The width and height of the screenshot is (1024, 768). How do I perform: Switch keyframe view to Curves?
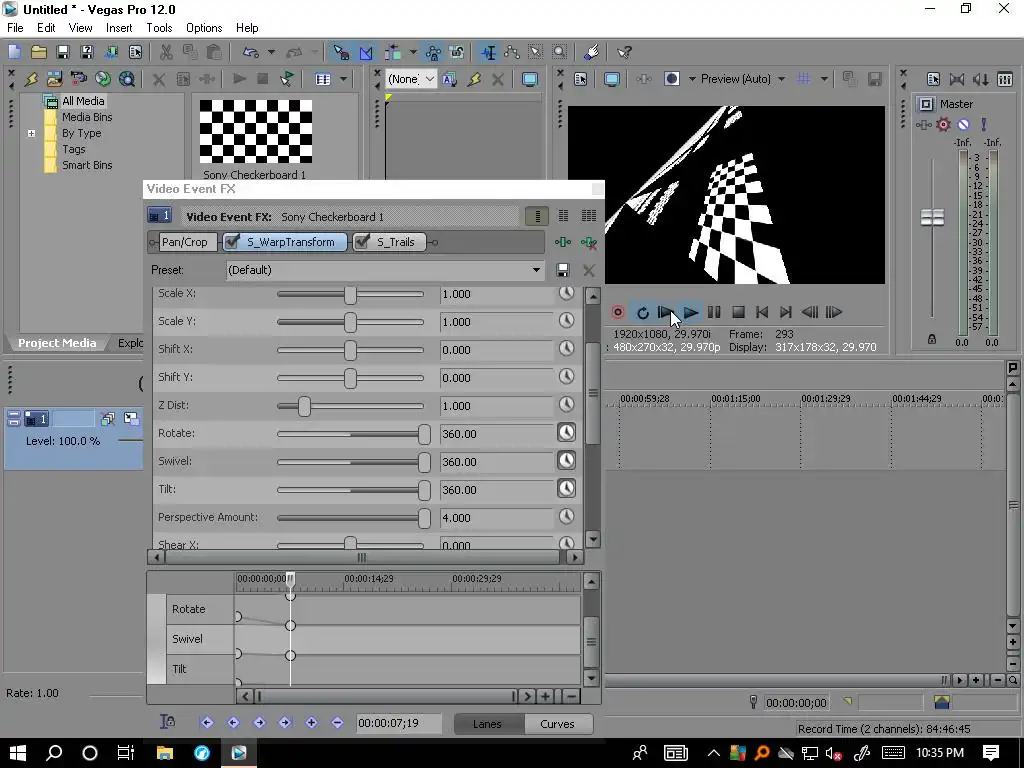point(557,724)
